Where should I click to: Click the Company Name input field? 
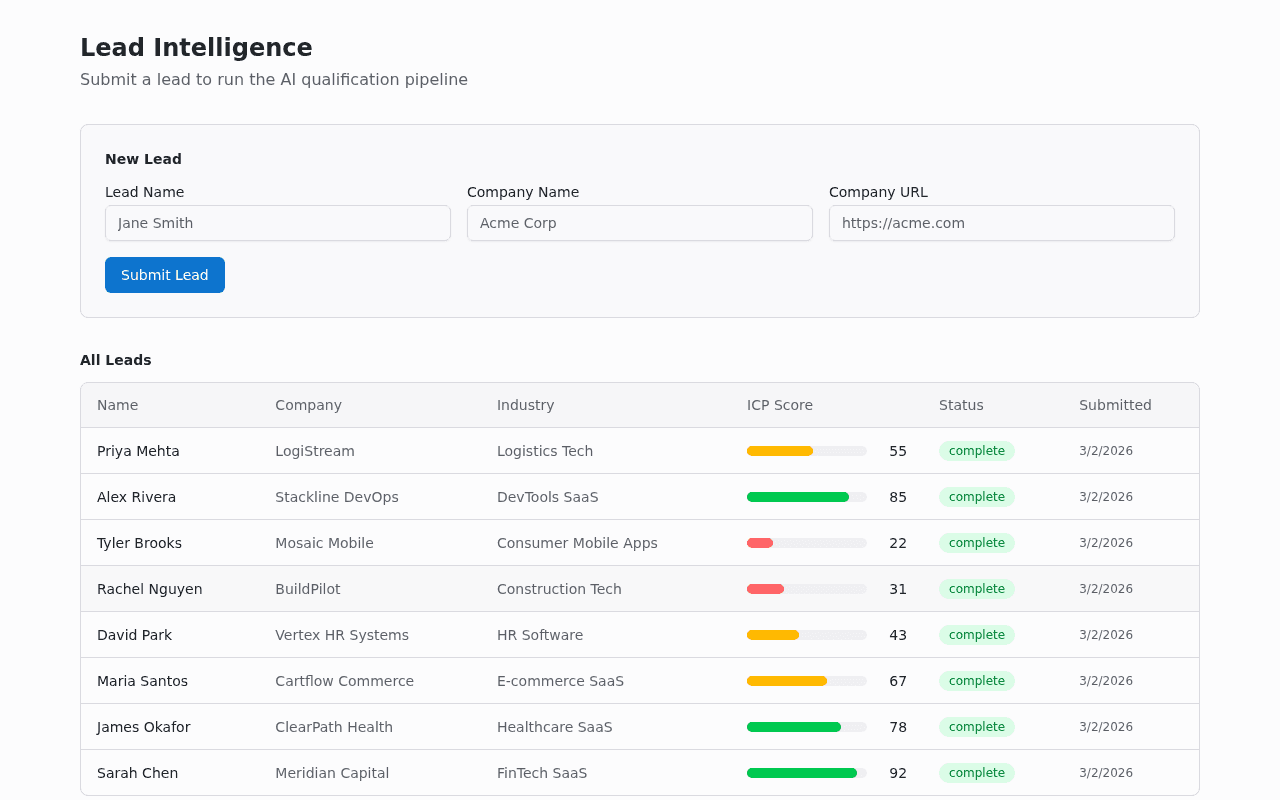pos(639,223)
